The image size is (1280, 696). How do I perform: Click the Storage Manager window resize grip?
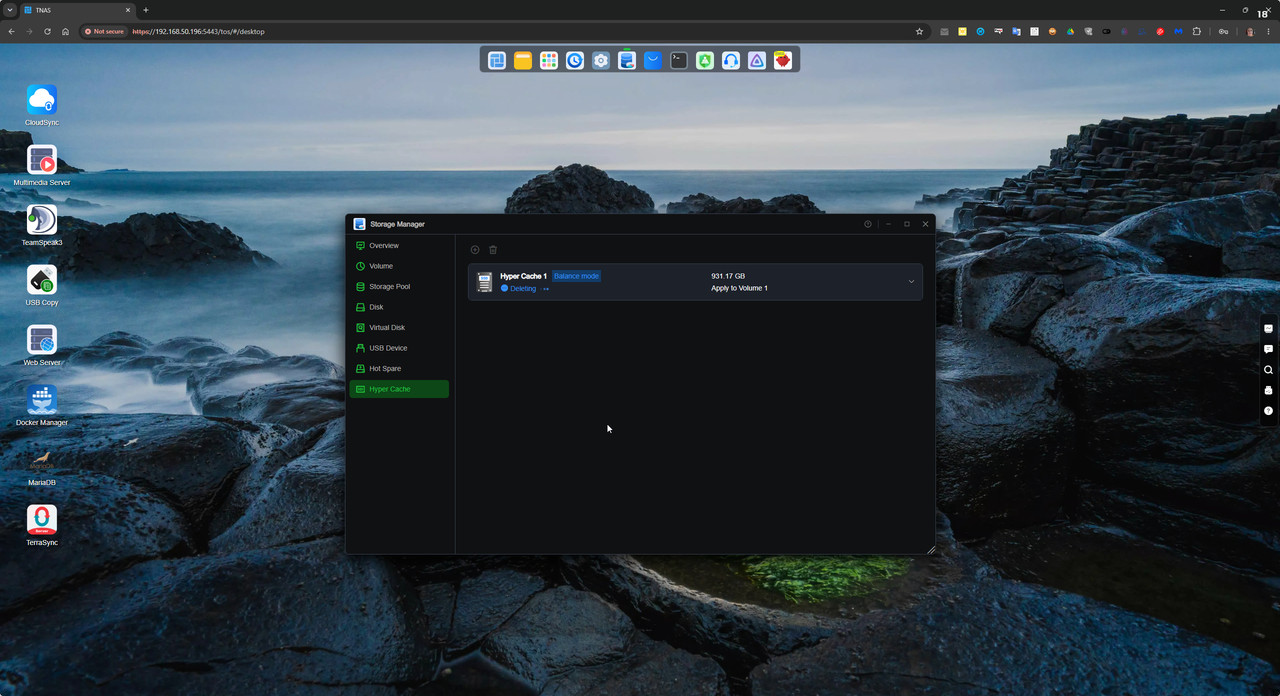pyautogui.click(x=931, y=549)
